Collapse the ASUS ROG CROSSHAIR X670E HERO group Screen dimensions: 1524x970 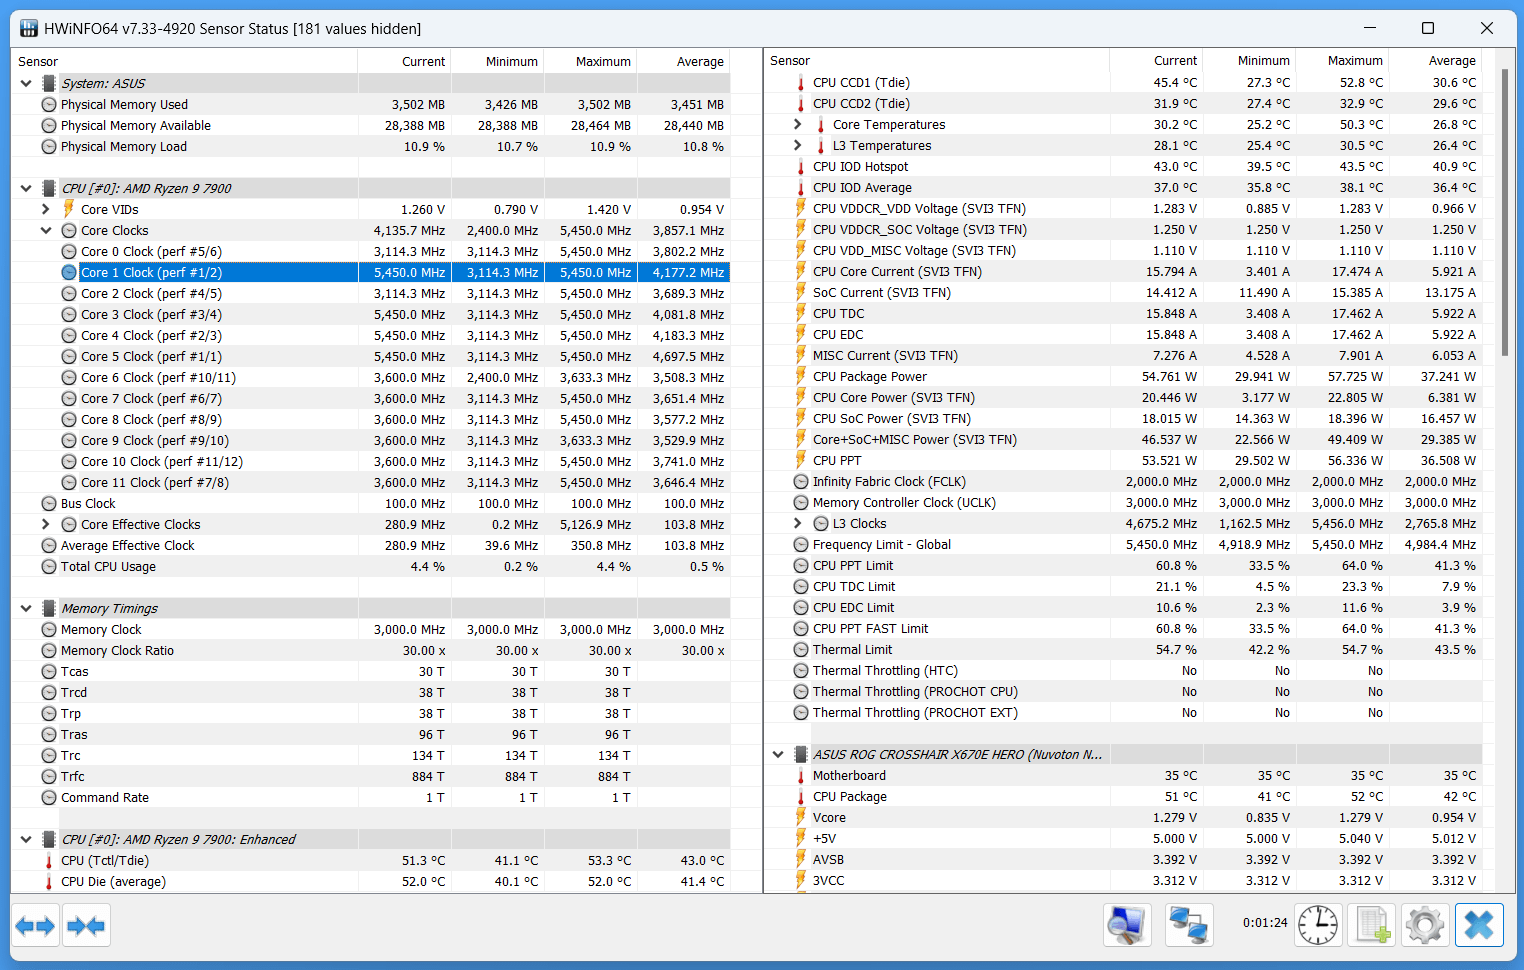coord(778,754)
